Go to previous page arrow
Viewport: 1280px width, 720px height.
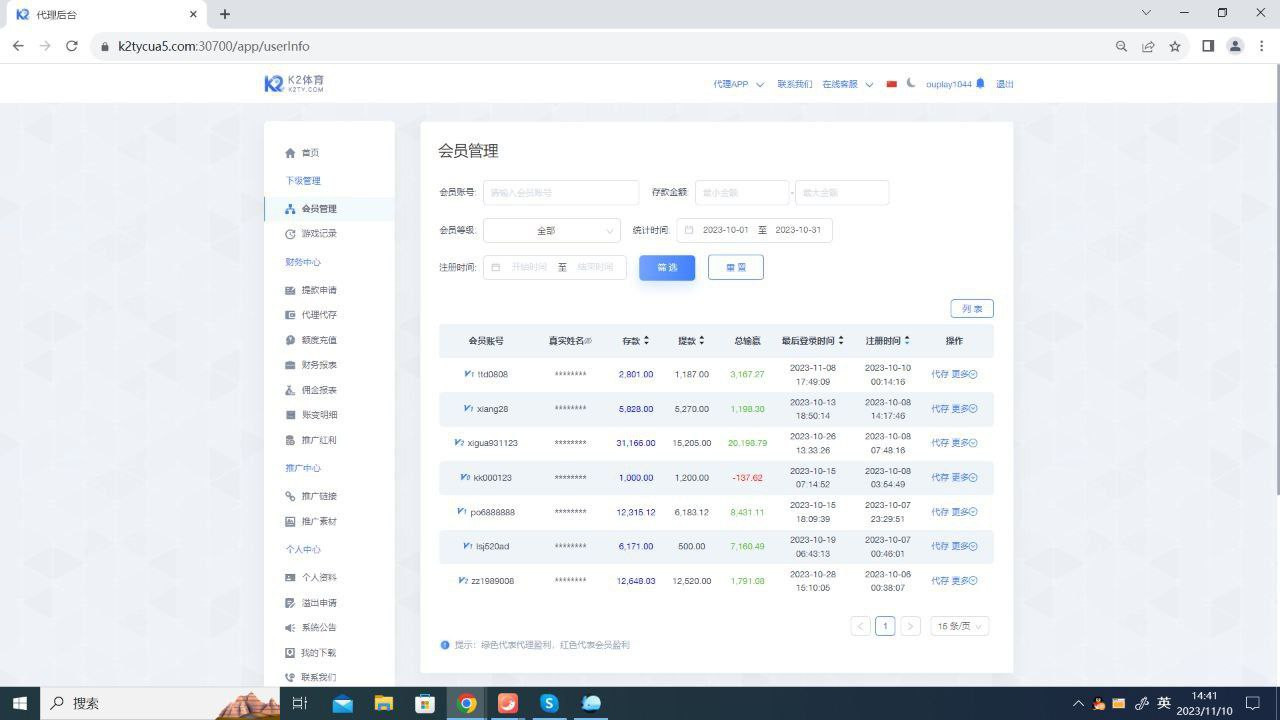860,626
